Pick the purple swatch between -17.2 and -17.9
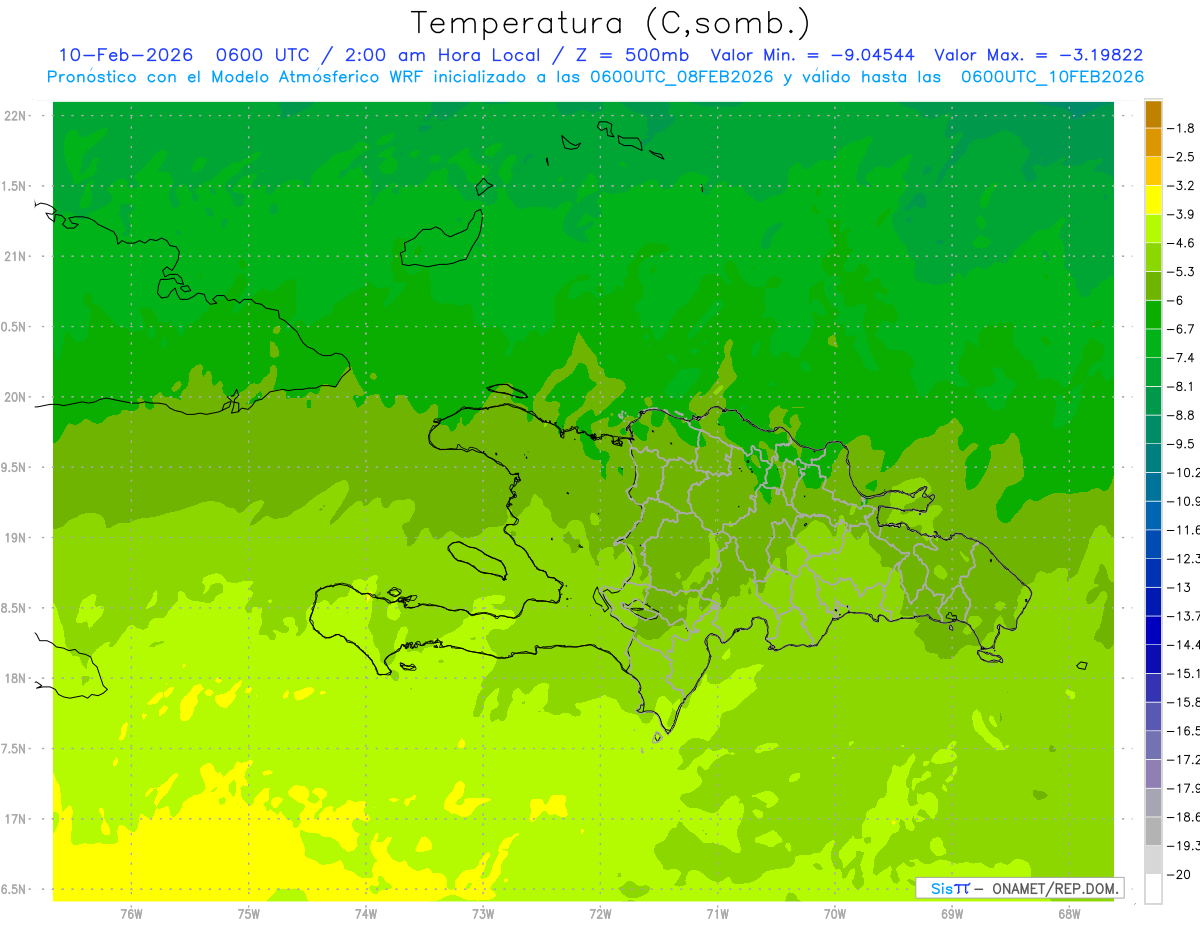Viewport: 1200px width, 927px height. click(x=1153, y=774)
